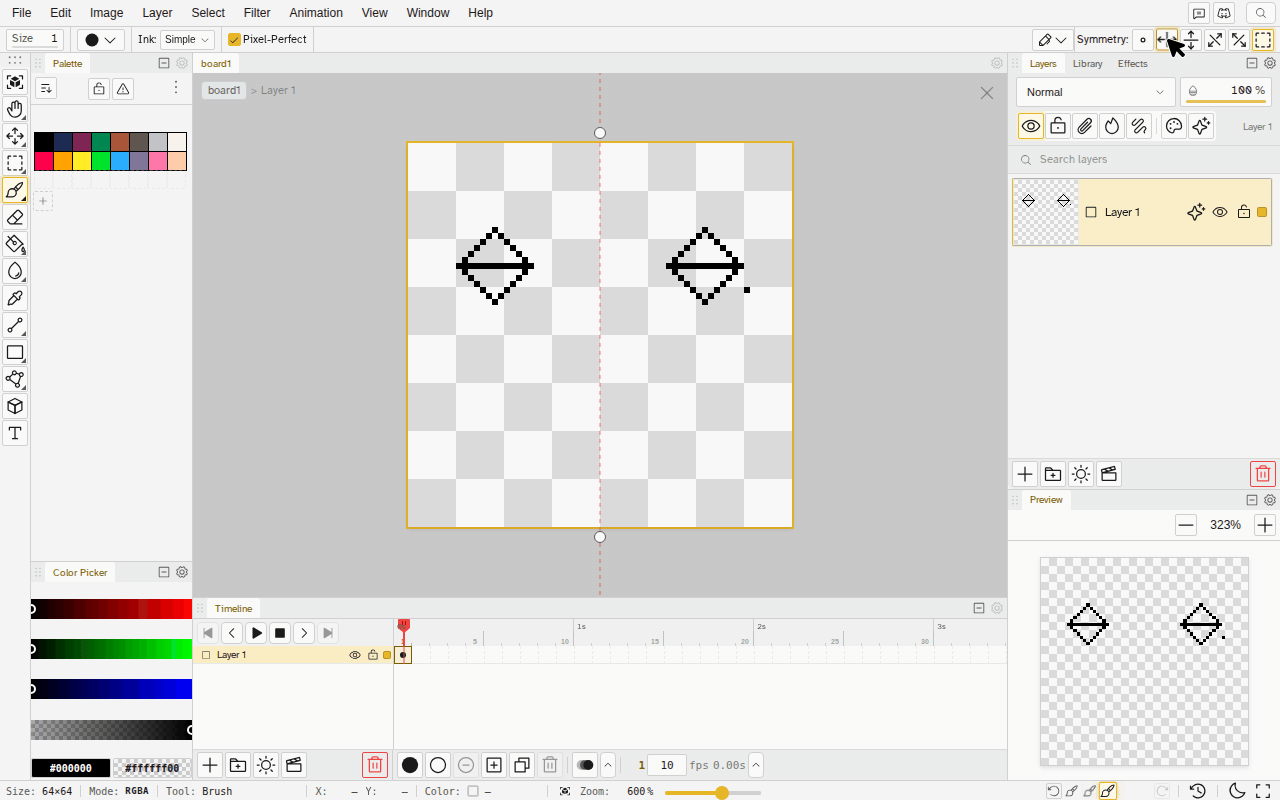
Task: Decrease preview zoom with the minus button
Action: point(1186,525)
